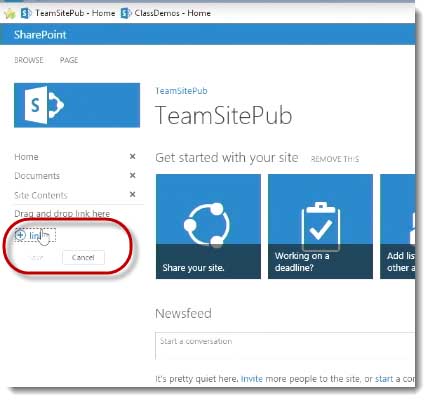The width and height of the screenshot is (430, 402).
Task: Click the Start a conversation box
Action: click(285, 345)
